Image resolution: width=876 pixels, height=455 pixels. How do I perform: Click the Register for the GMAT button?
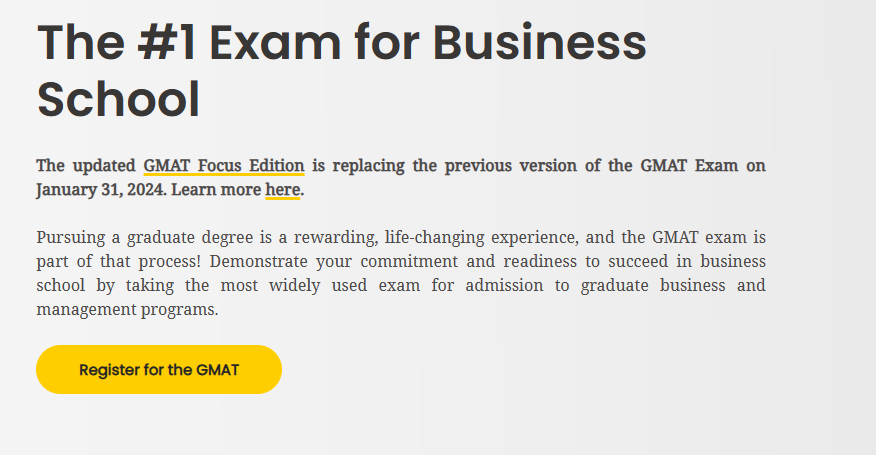159,370
